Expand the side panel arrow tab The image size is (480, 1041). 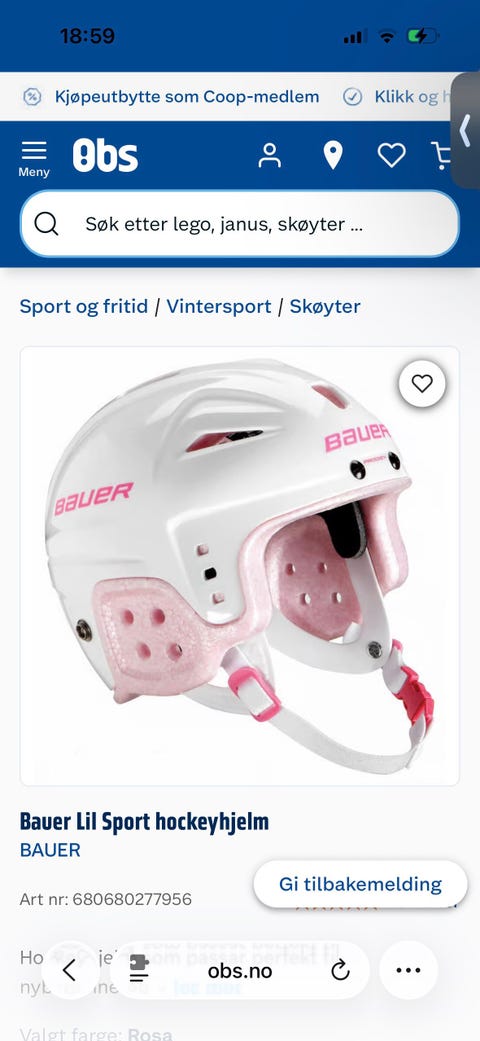[x=466, y=130]
